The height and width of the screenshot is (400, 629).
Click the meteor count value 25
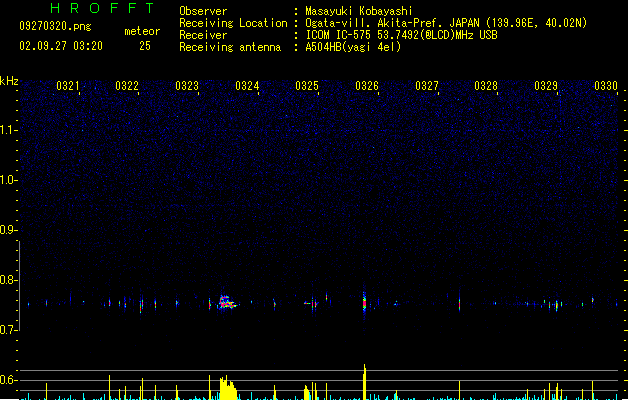coord(145,46)
